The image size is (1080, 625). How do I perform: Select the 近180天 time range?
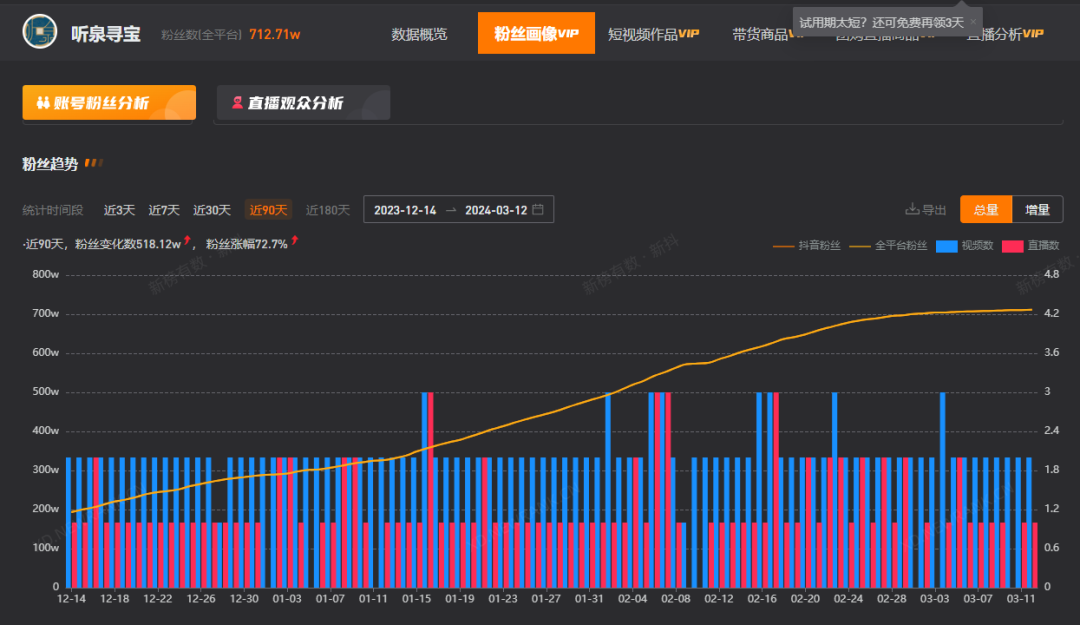327,210
